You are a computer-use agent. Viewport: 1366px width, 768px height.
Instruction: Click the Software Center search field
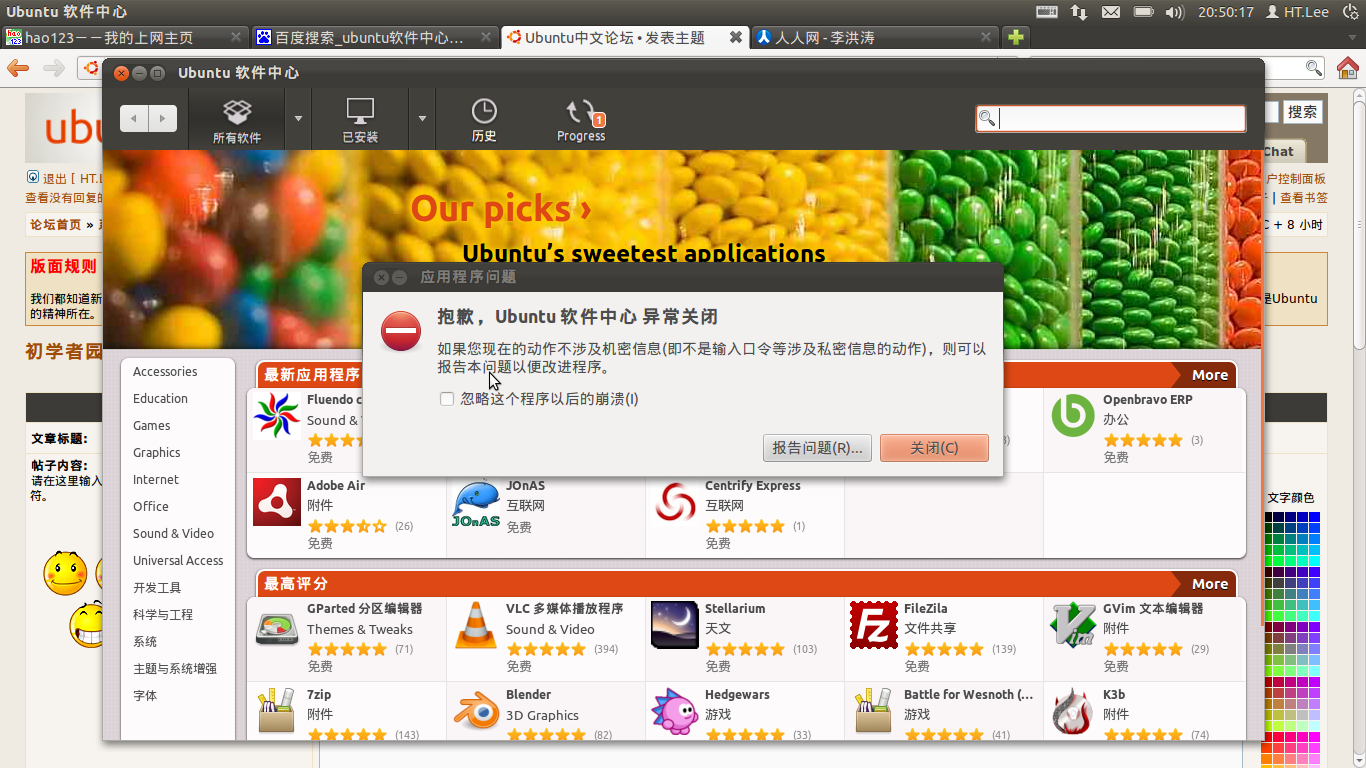1111,118
